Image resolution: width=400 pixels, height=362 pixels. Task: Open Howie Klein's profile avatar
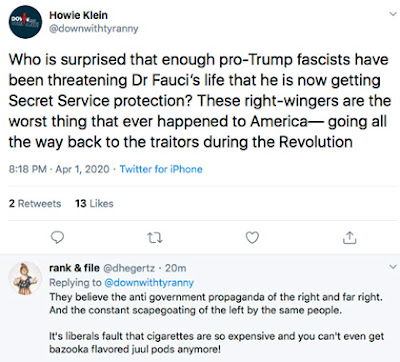point(25,22)
